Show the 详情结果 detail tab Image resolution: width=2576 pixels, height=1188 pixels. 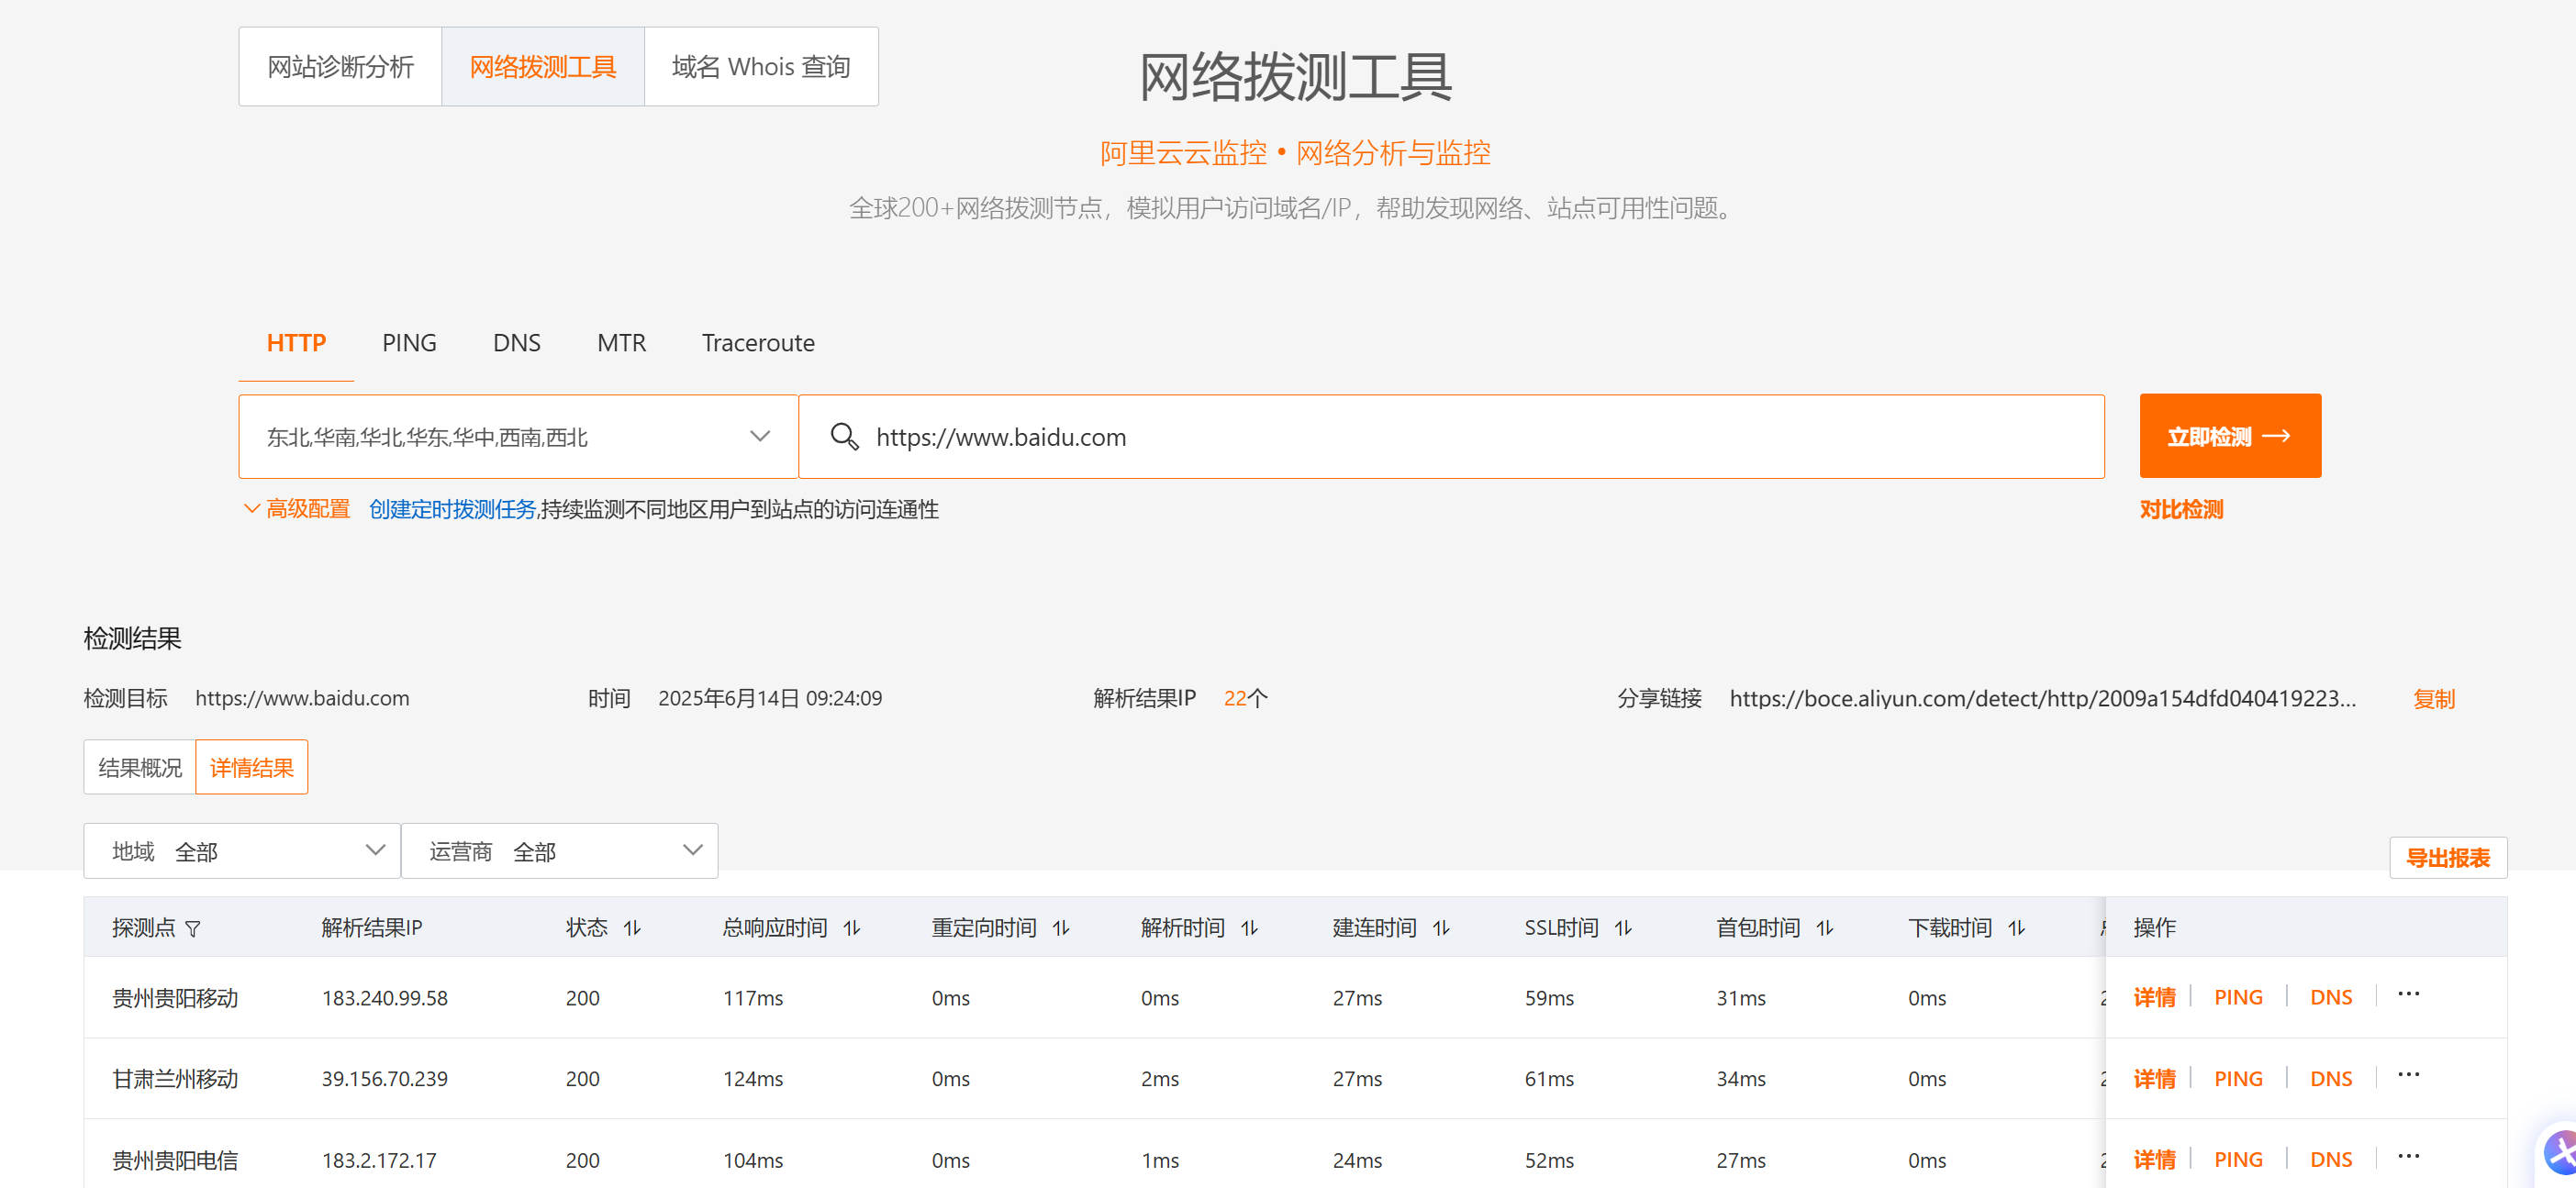(252, 767)
